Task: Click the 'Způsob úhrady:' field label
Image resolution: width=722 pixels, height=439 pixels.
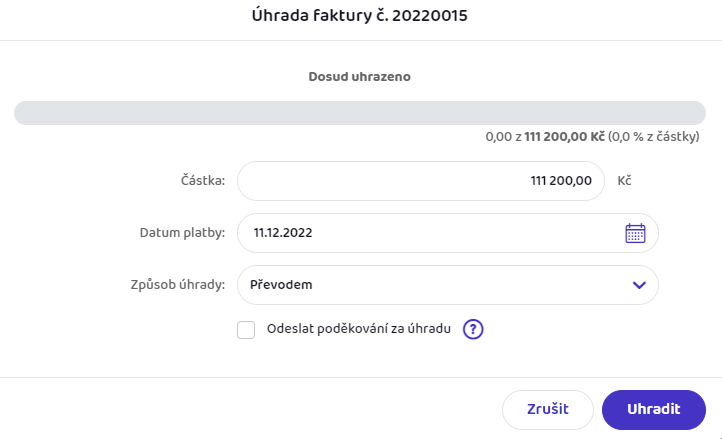Action: point(178,285)
